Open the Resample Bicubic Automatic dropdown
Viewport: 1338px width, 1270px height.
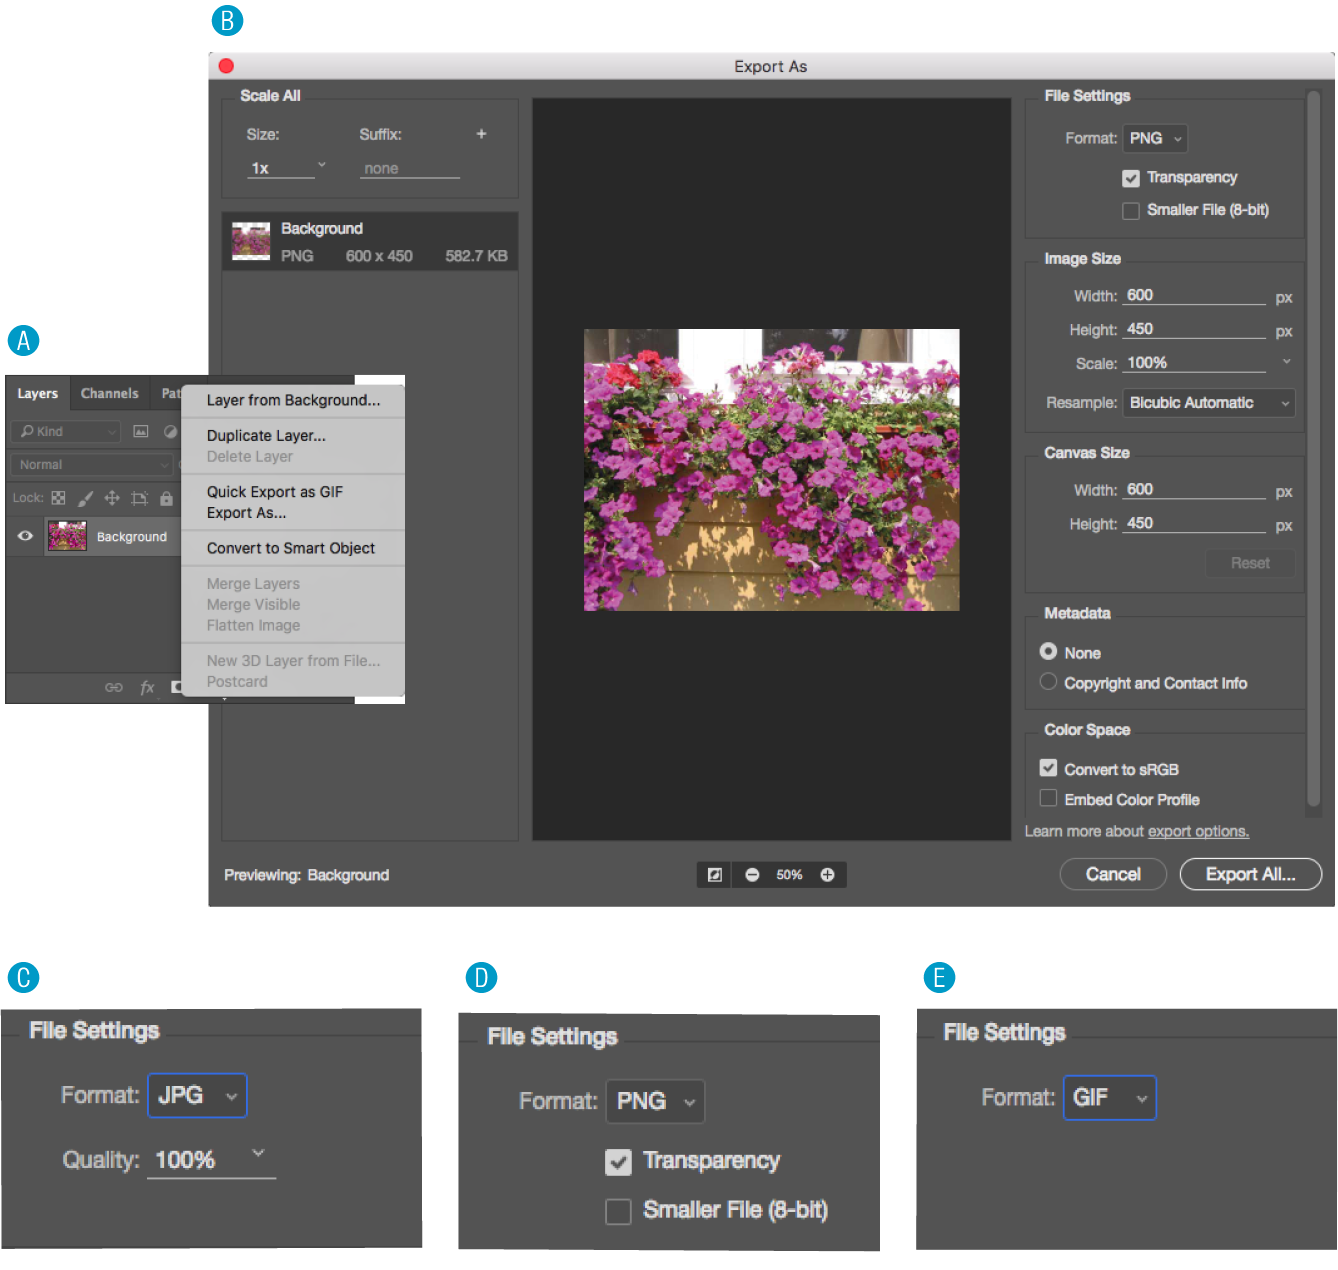(x=1208, y=403)
